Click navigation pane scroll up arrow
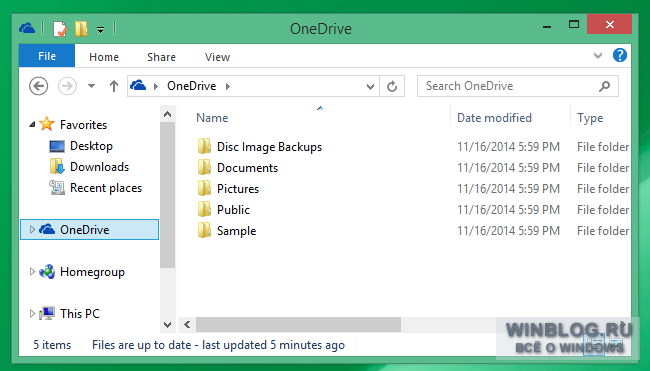The height and width of the screenshot is (371, 650). point(167,114)
